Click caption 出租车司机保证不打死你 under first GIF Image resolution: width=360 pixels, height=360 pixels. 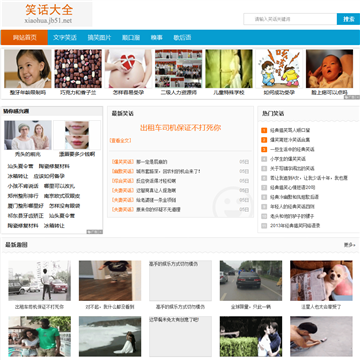[x=39, y=307]
